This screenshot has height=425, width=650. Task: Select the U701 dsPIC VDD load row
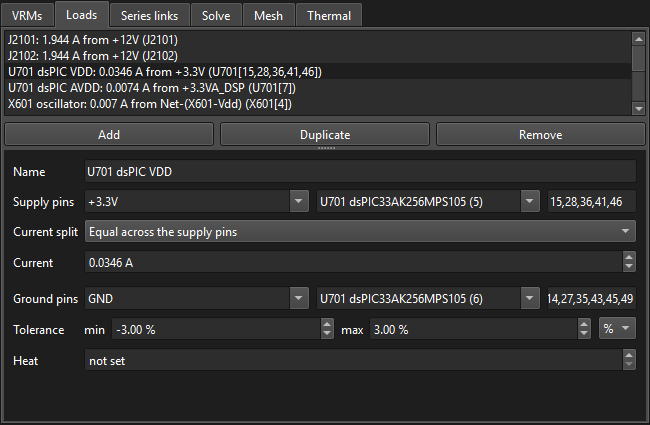tap(318, 72)
